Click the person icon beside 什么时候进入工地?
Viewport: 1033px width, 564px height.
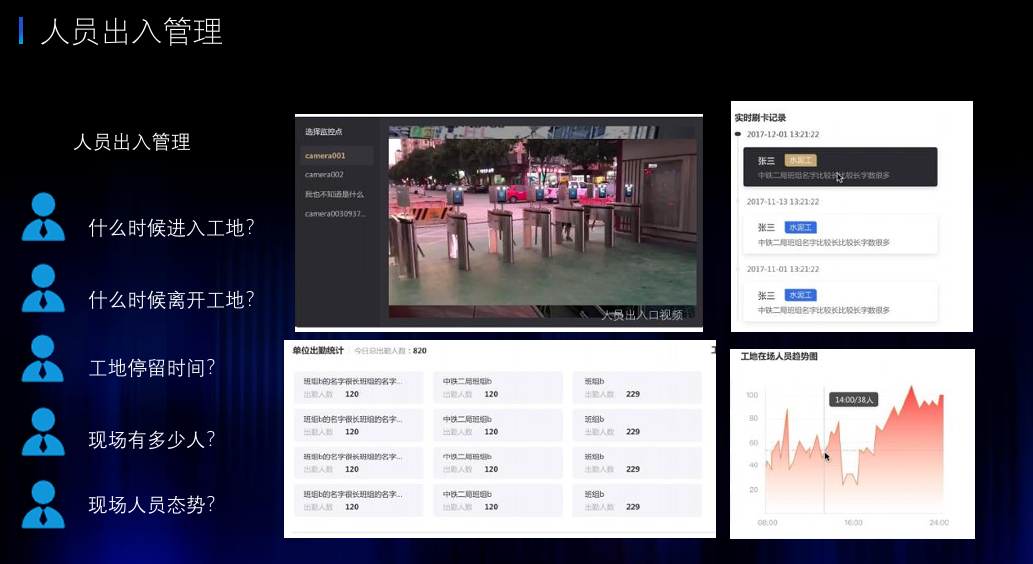point(43,217)
